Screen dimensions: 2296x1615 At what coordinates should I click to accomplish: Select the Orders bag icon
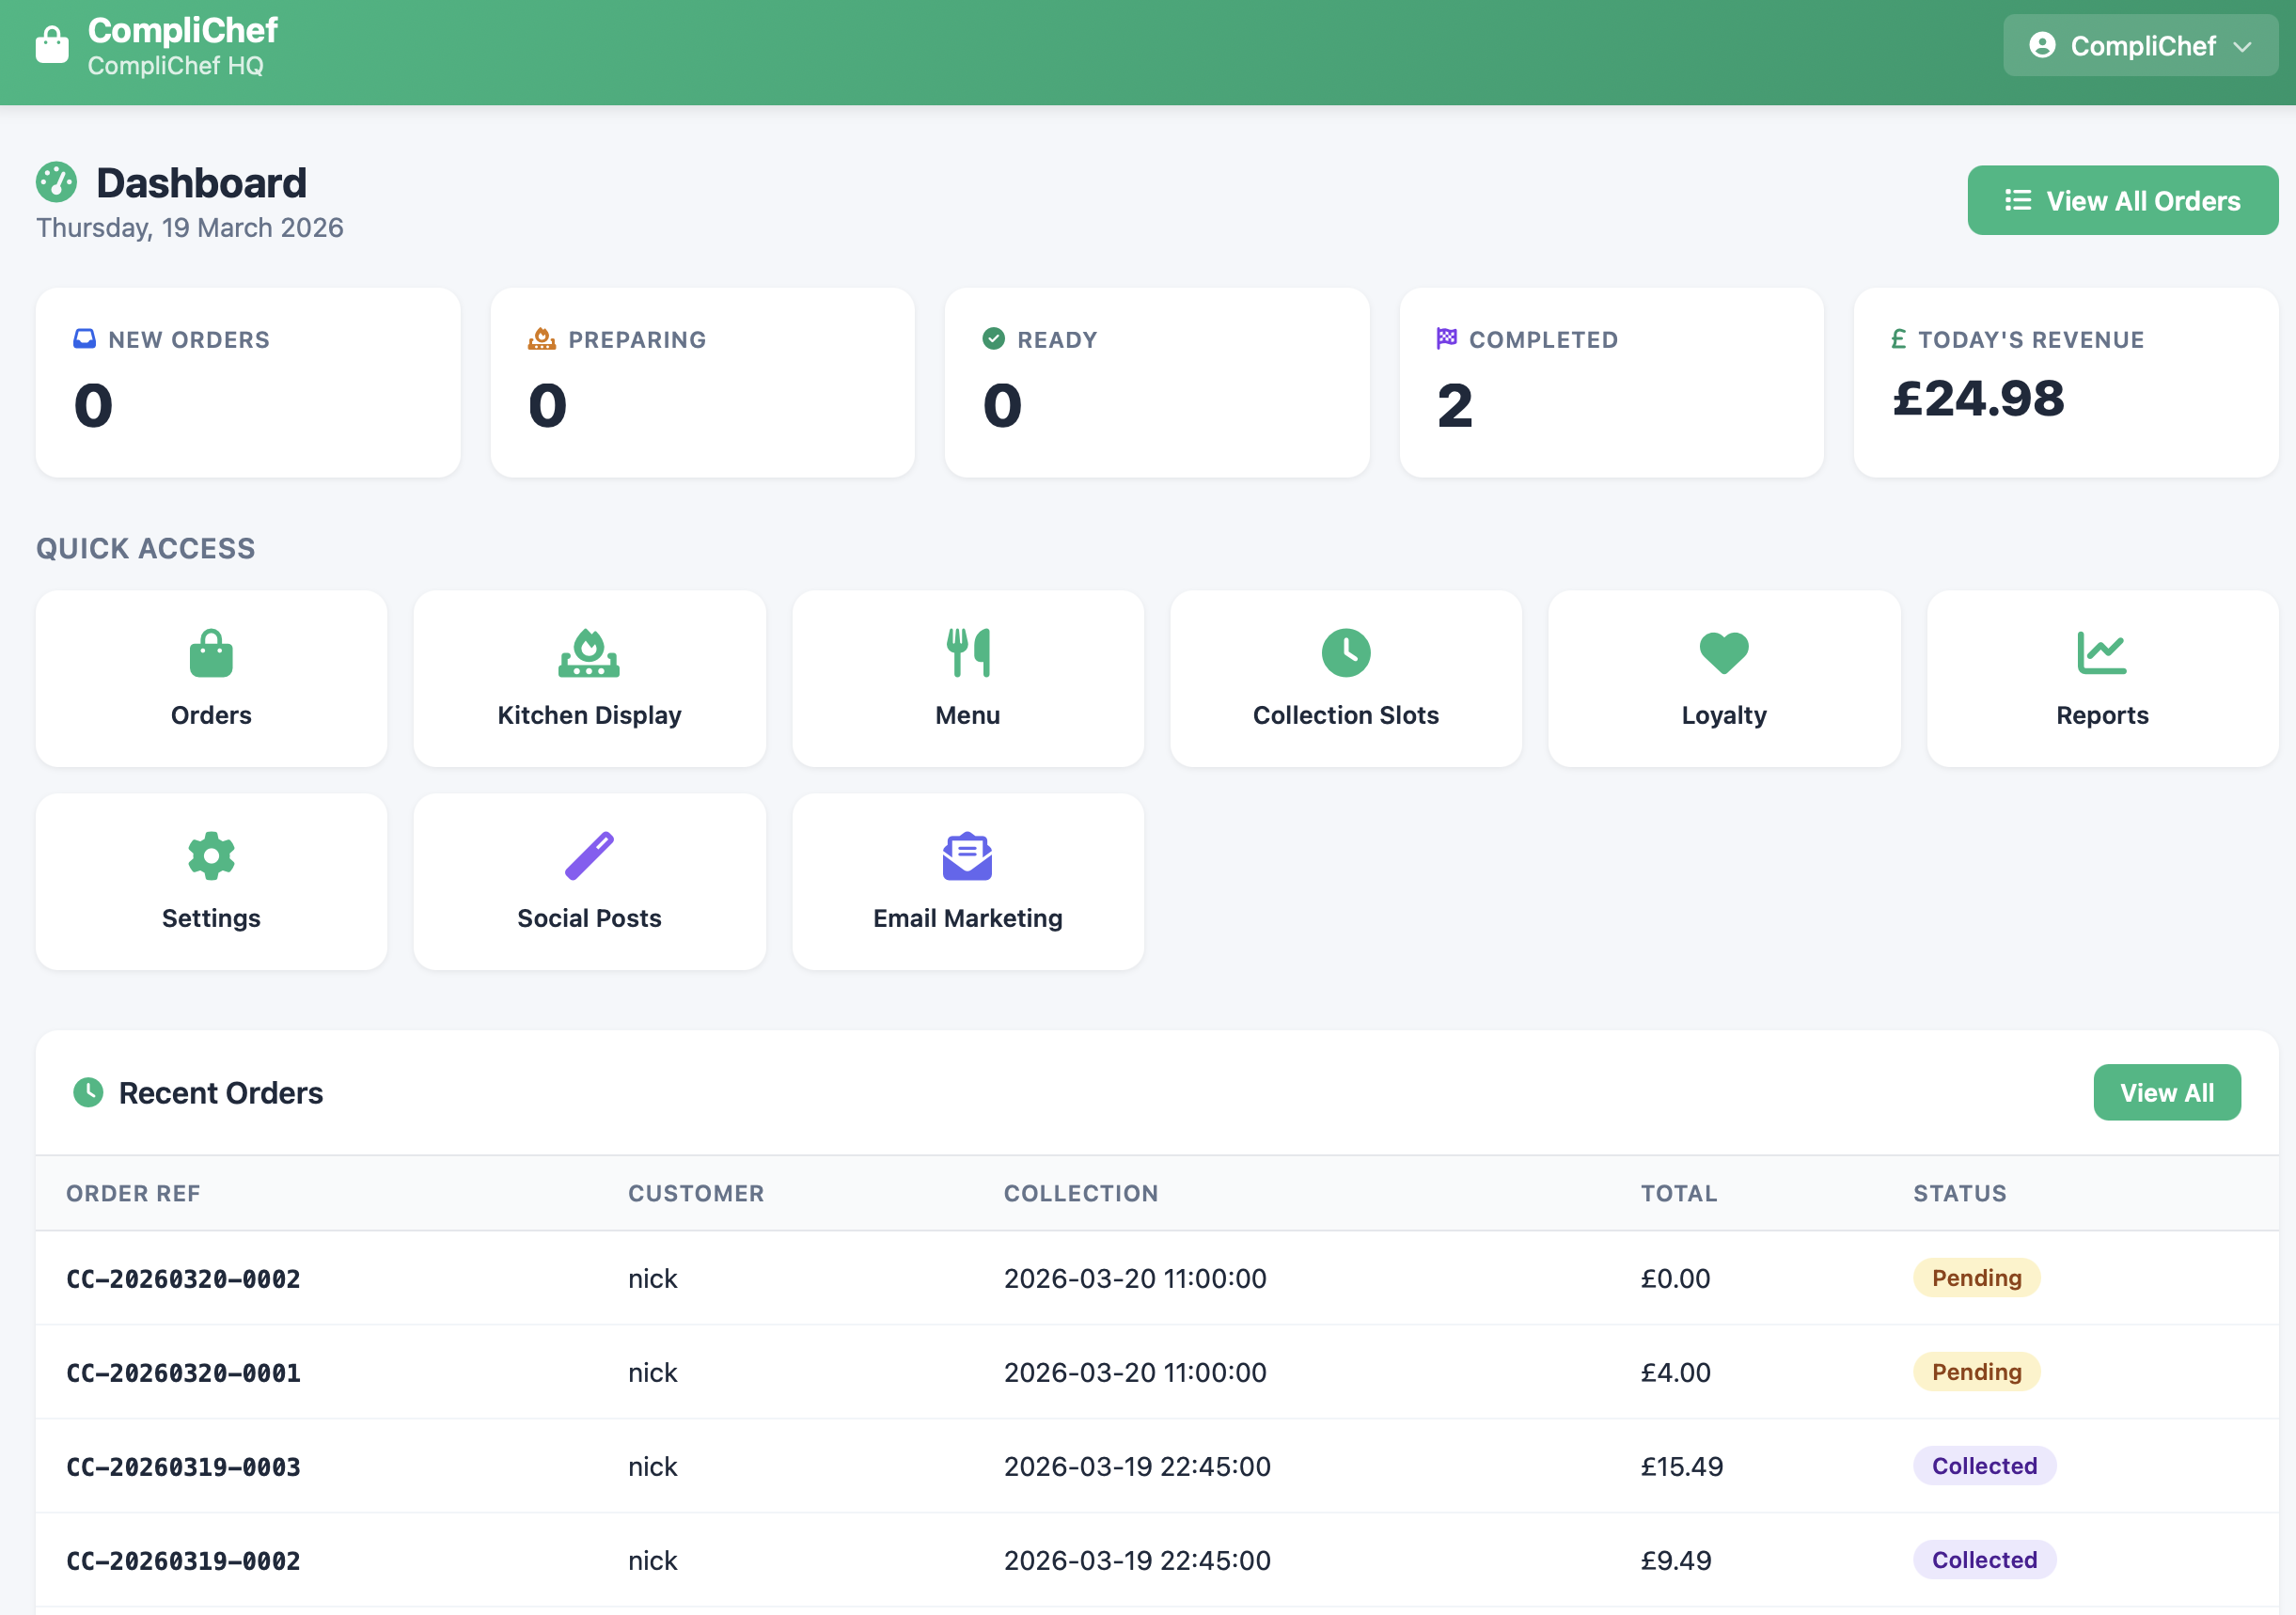pyautogui.click(x=211, y=653)
